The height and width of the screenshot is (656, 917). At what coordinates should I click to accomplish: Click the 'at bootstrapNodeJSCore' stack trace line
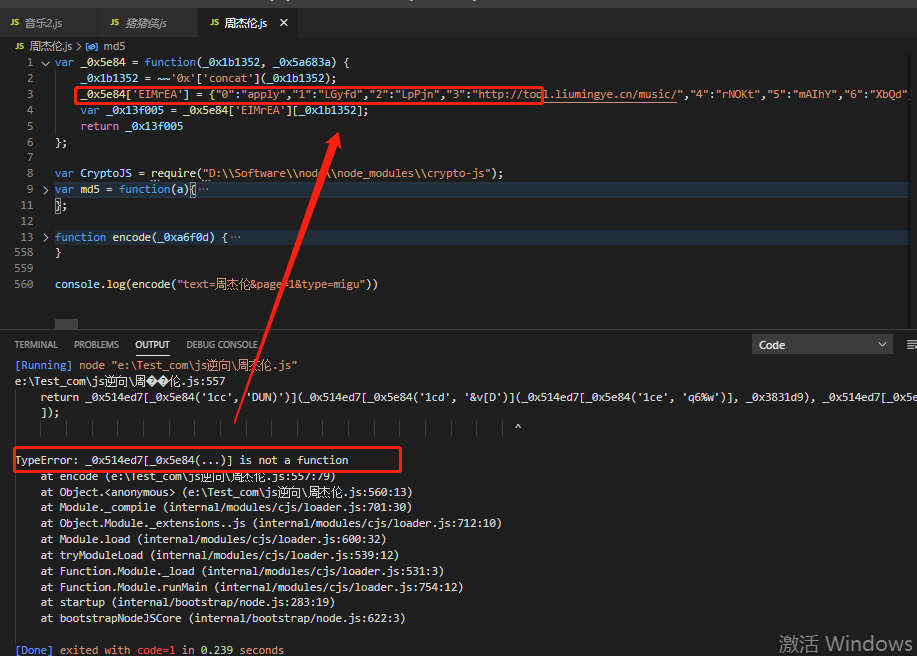point(223,618)
